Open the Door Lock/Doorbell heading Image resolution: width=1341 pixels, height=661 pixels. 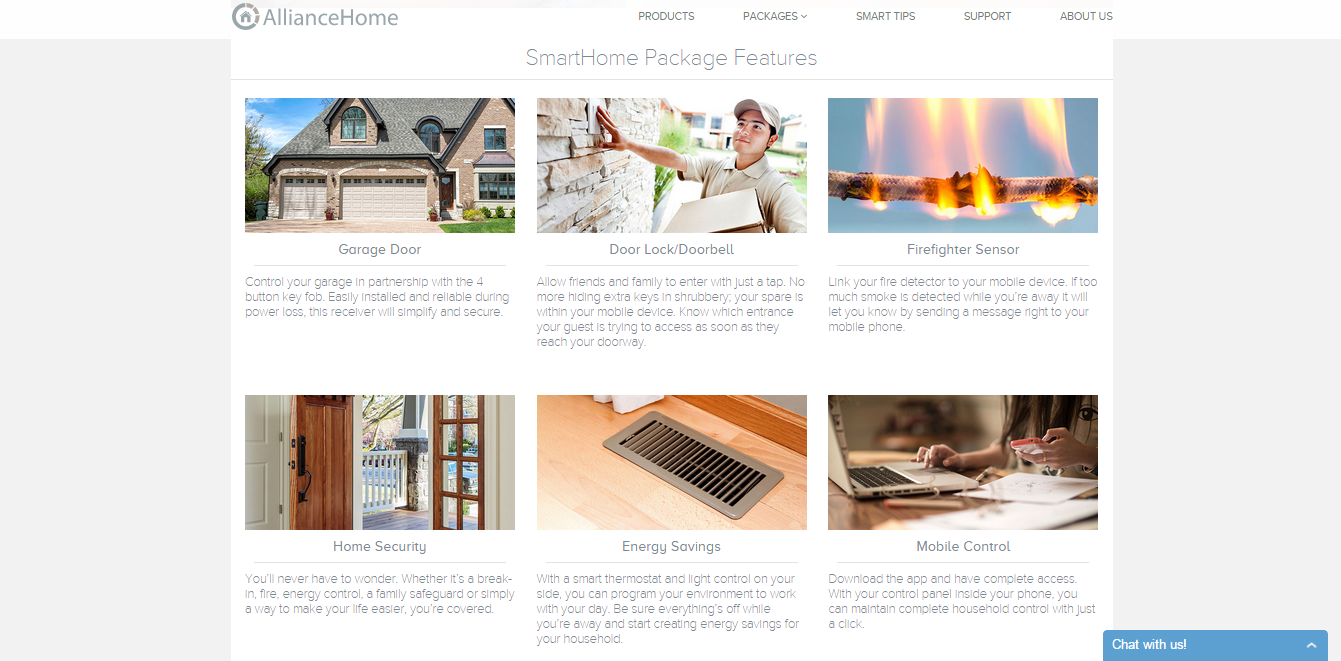tap(672, 249)
